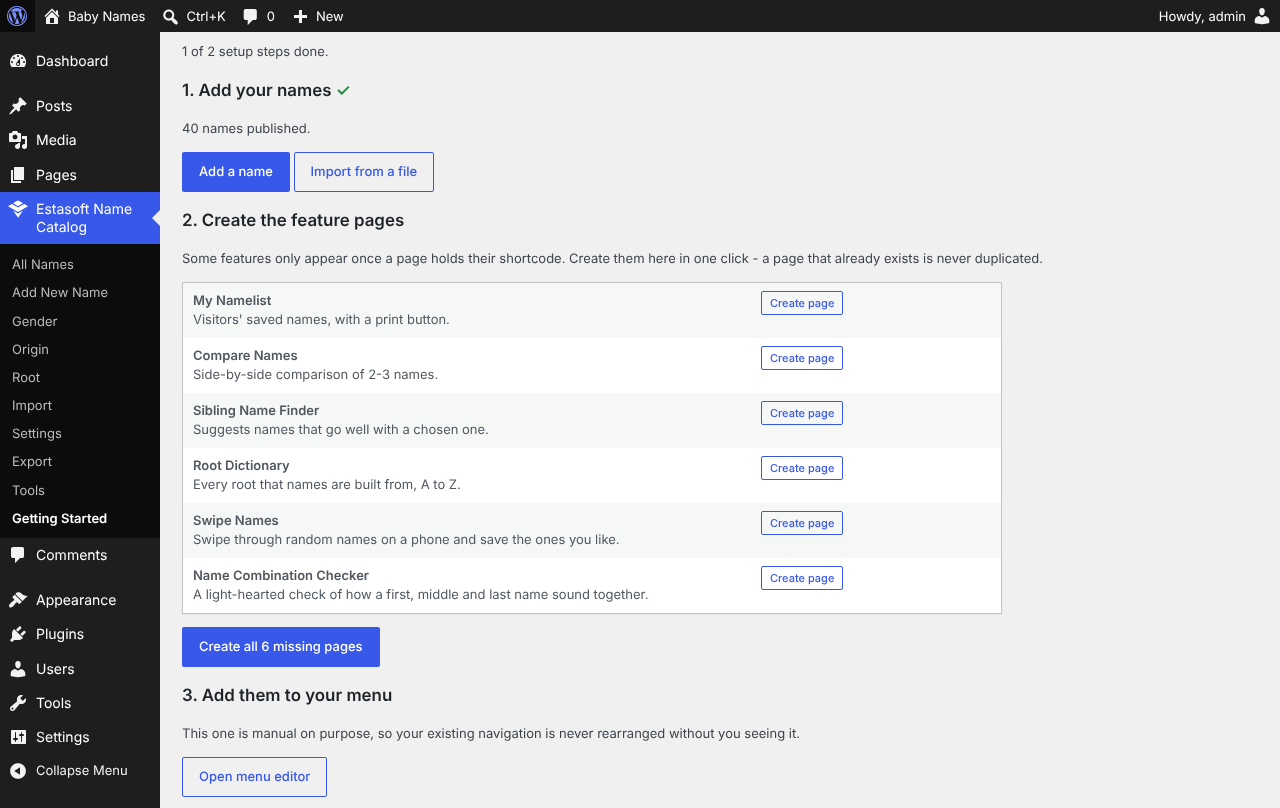Click the "40 names published." text
The image size is (1280, 808).
[x=246, y=128]
